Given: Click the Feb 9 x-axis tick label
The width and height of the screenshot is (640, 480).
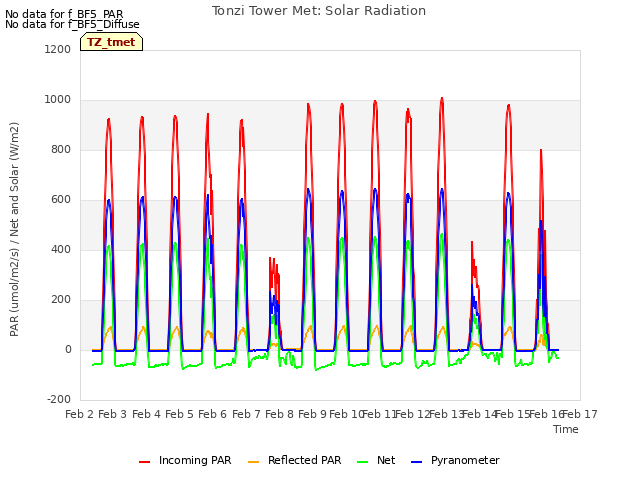Looking at the screenshot, I should [313, 414].
